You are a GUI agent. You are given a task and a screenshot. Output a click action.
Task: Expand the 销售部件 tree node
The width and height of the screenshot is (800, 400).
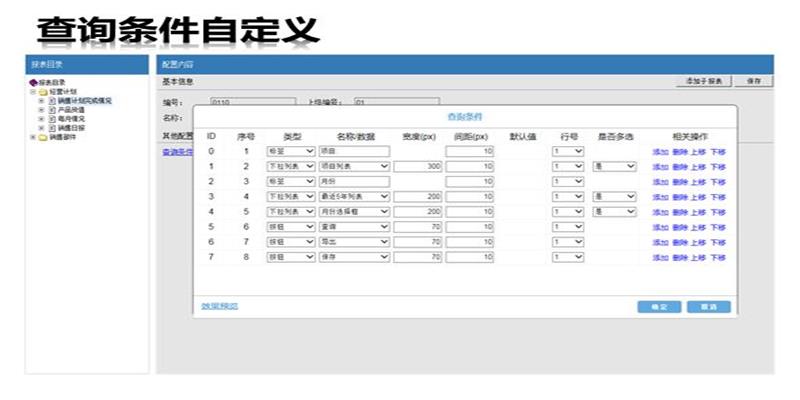(33, 137)
